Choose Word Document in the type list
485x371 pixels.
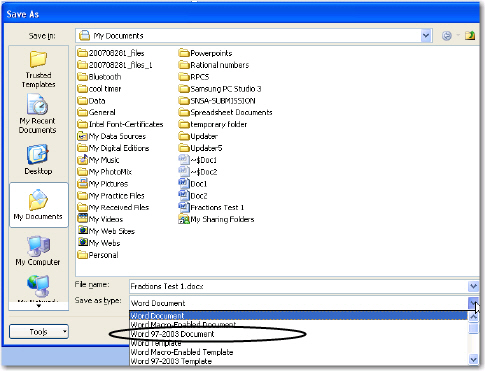coord(298,315)
